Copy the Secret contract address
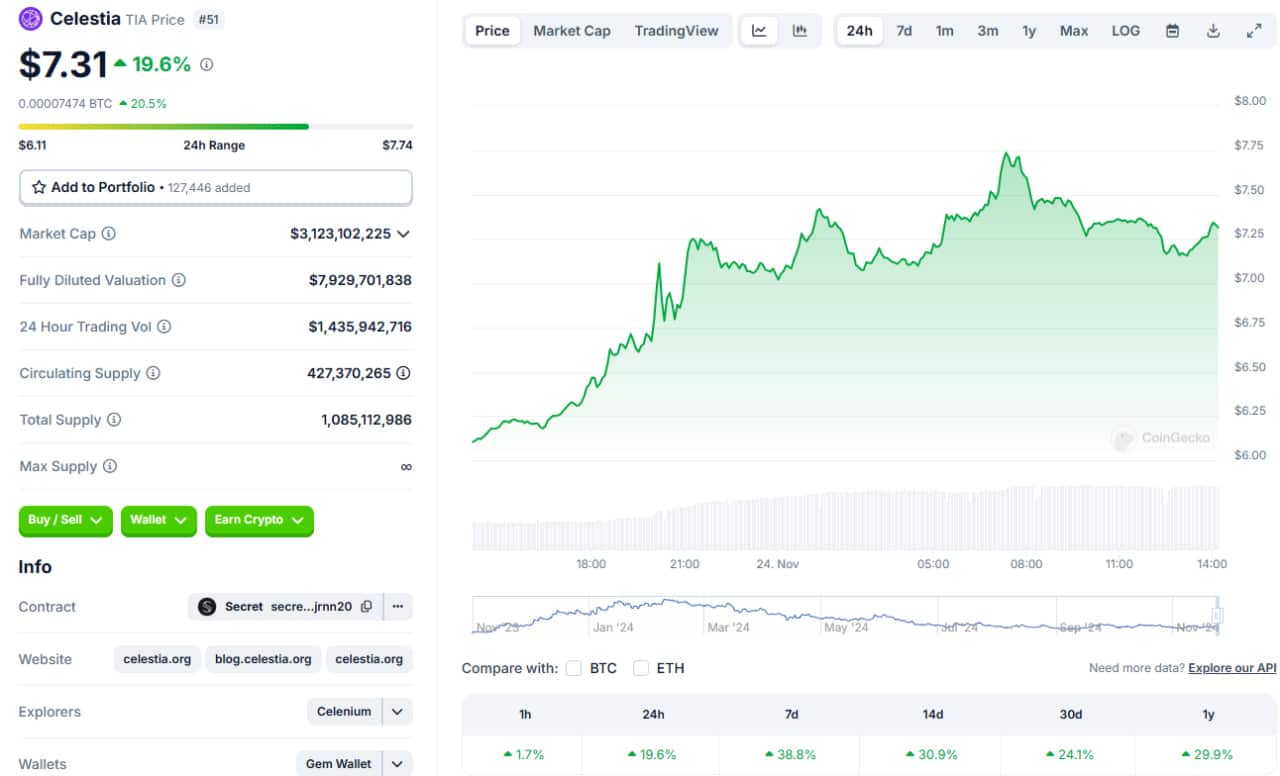Screen dimensions: 1280x776 coord(366,606)
